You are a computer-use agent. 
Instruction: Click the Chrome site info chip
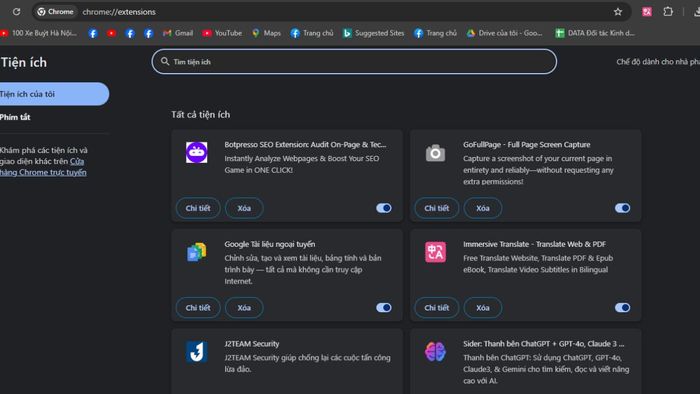point(55,12)
